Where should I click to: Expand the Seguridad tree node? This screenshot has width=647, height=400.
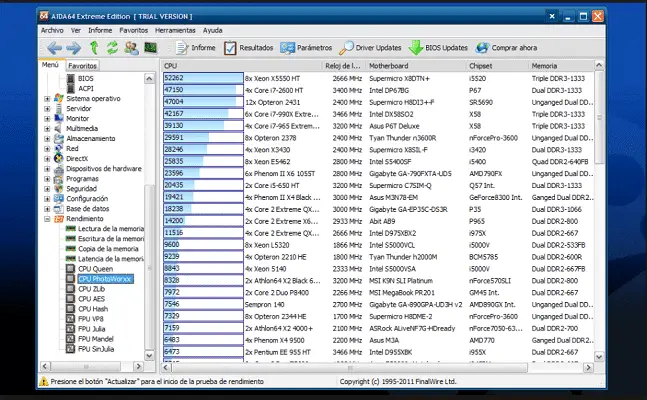pyautogui.click(x=47, y=189)
